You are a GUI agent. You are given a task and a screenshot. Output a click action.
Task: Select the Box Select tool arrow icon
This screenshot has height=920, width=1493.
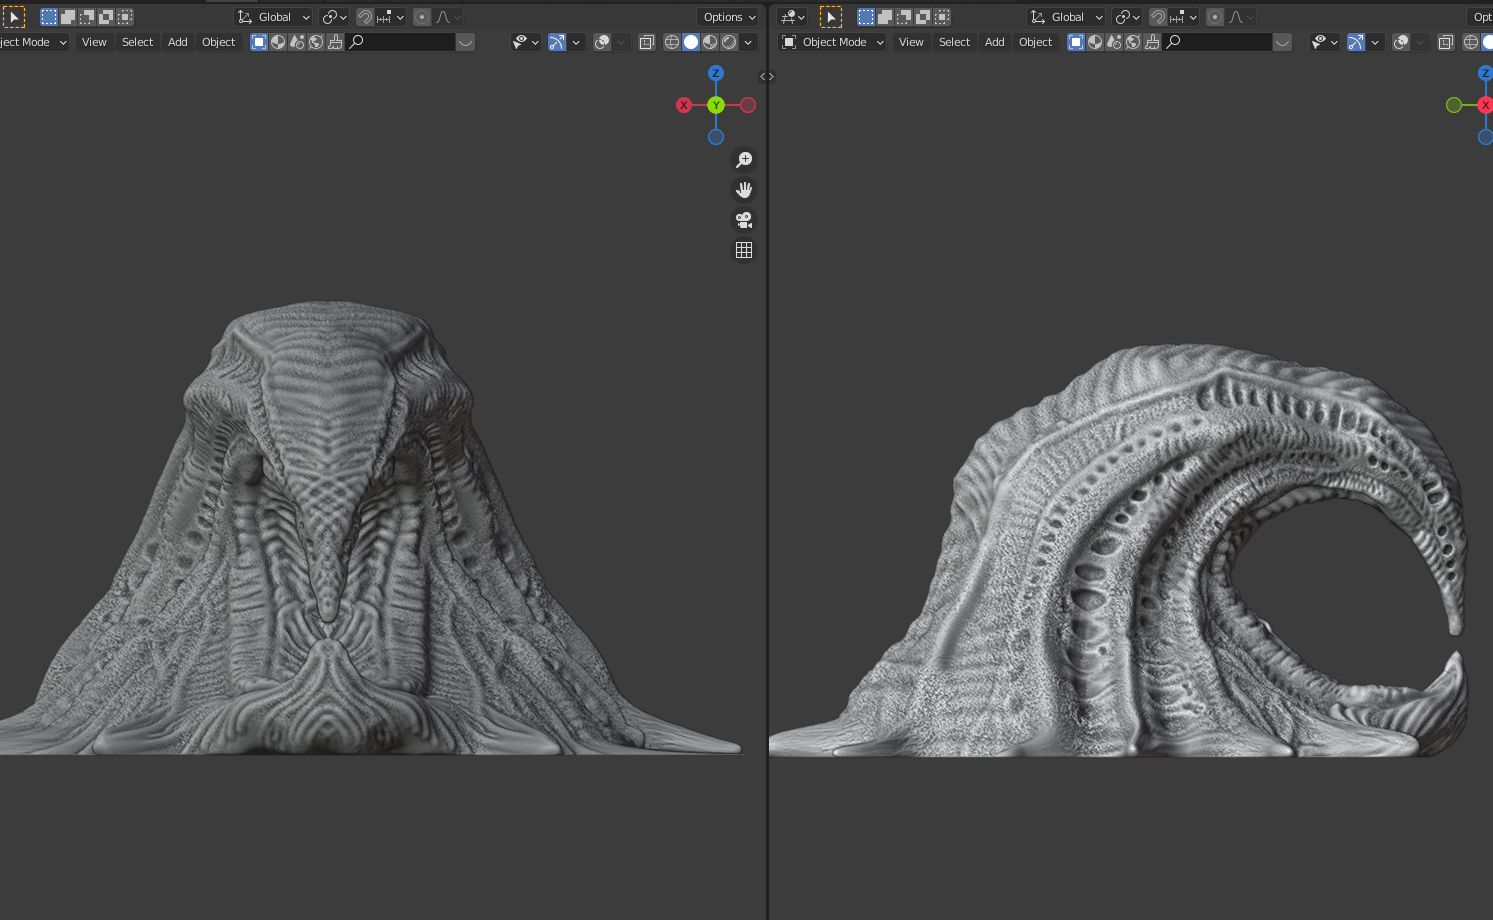(x=14, y=16)
